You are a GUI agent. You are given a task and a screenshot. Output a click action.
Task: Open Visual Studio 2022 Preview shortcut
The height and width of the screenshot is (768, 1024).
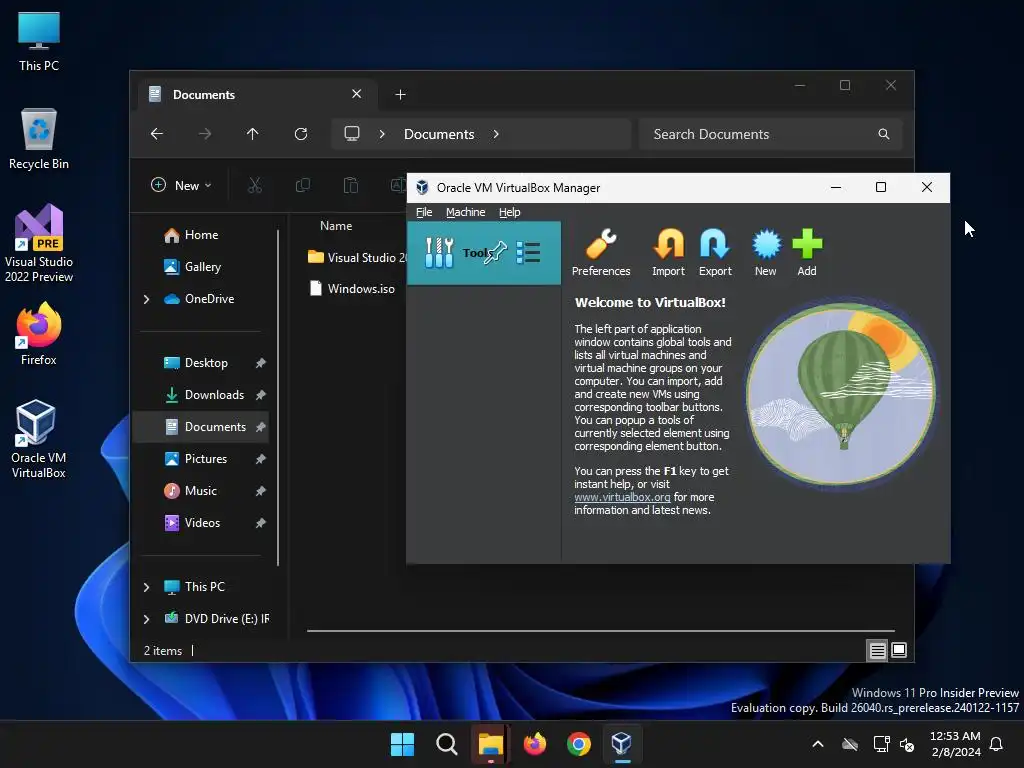tap(39, 243)
